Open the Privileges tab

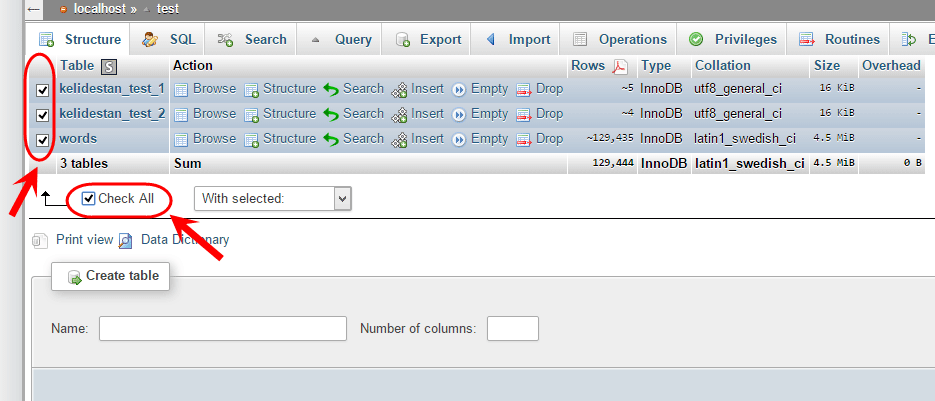coord(733,39)
